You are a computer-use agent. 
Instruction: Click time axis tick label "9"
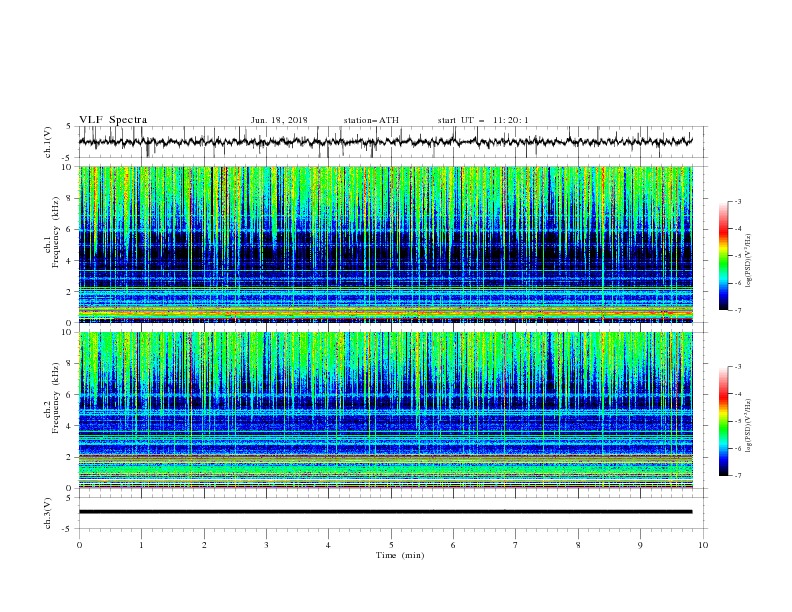(640, 545)
